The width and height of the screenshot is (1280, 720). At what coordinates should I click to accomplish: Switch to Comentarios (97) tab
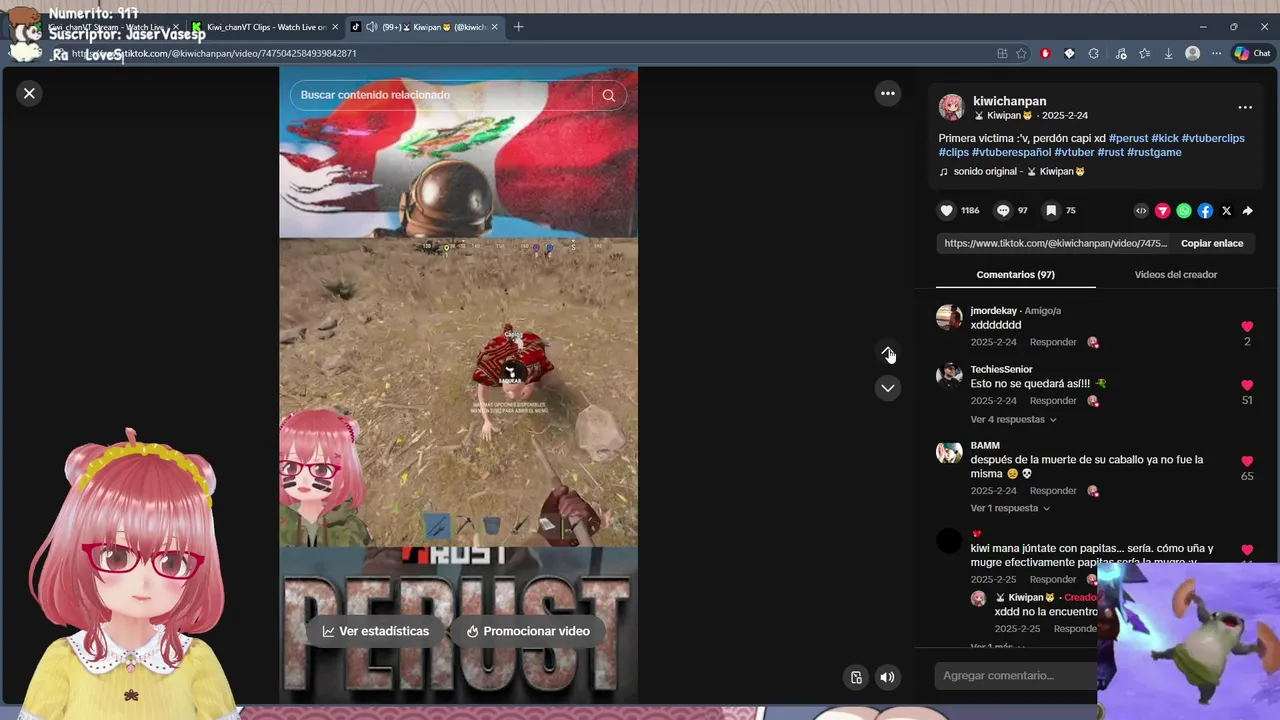click(1015, 274)
